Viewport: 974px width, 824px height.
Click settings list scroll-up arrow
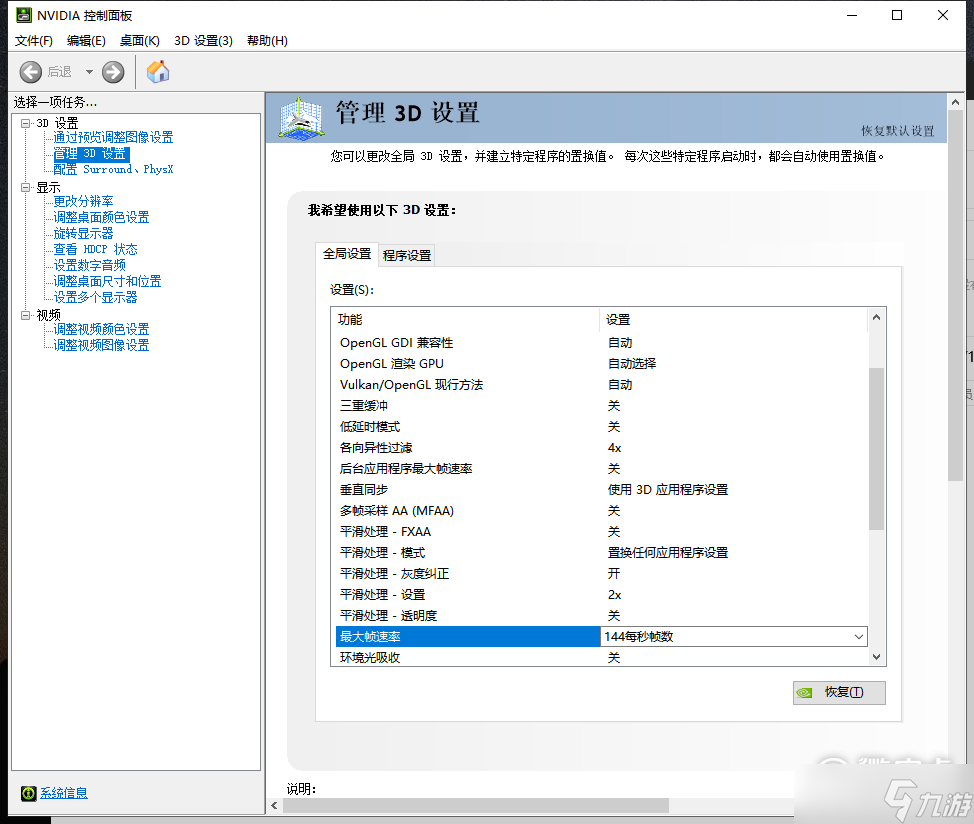coord(876,317)
